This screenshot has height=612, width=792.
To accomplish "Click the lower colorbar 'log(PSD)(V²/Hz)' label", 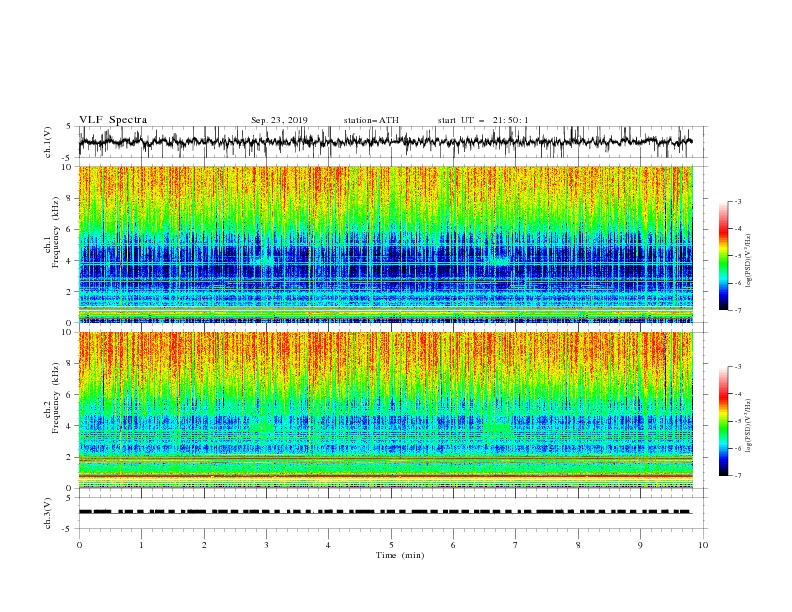I will [x=749, y=426].
